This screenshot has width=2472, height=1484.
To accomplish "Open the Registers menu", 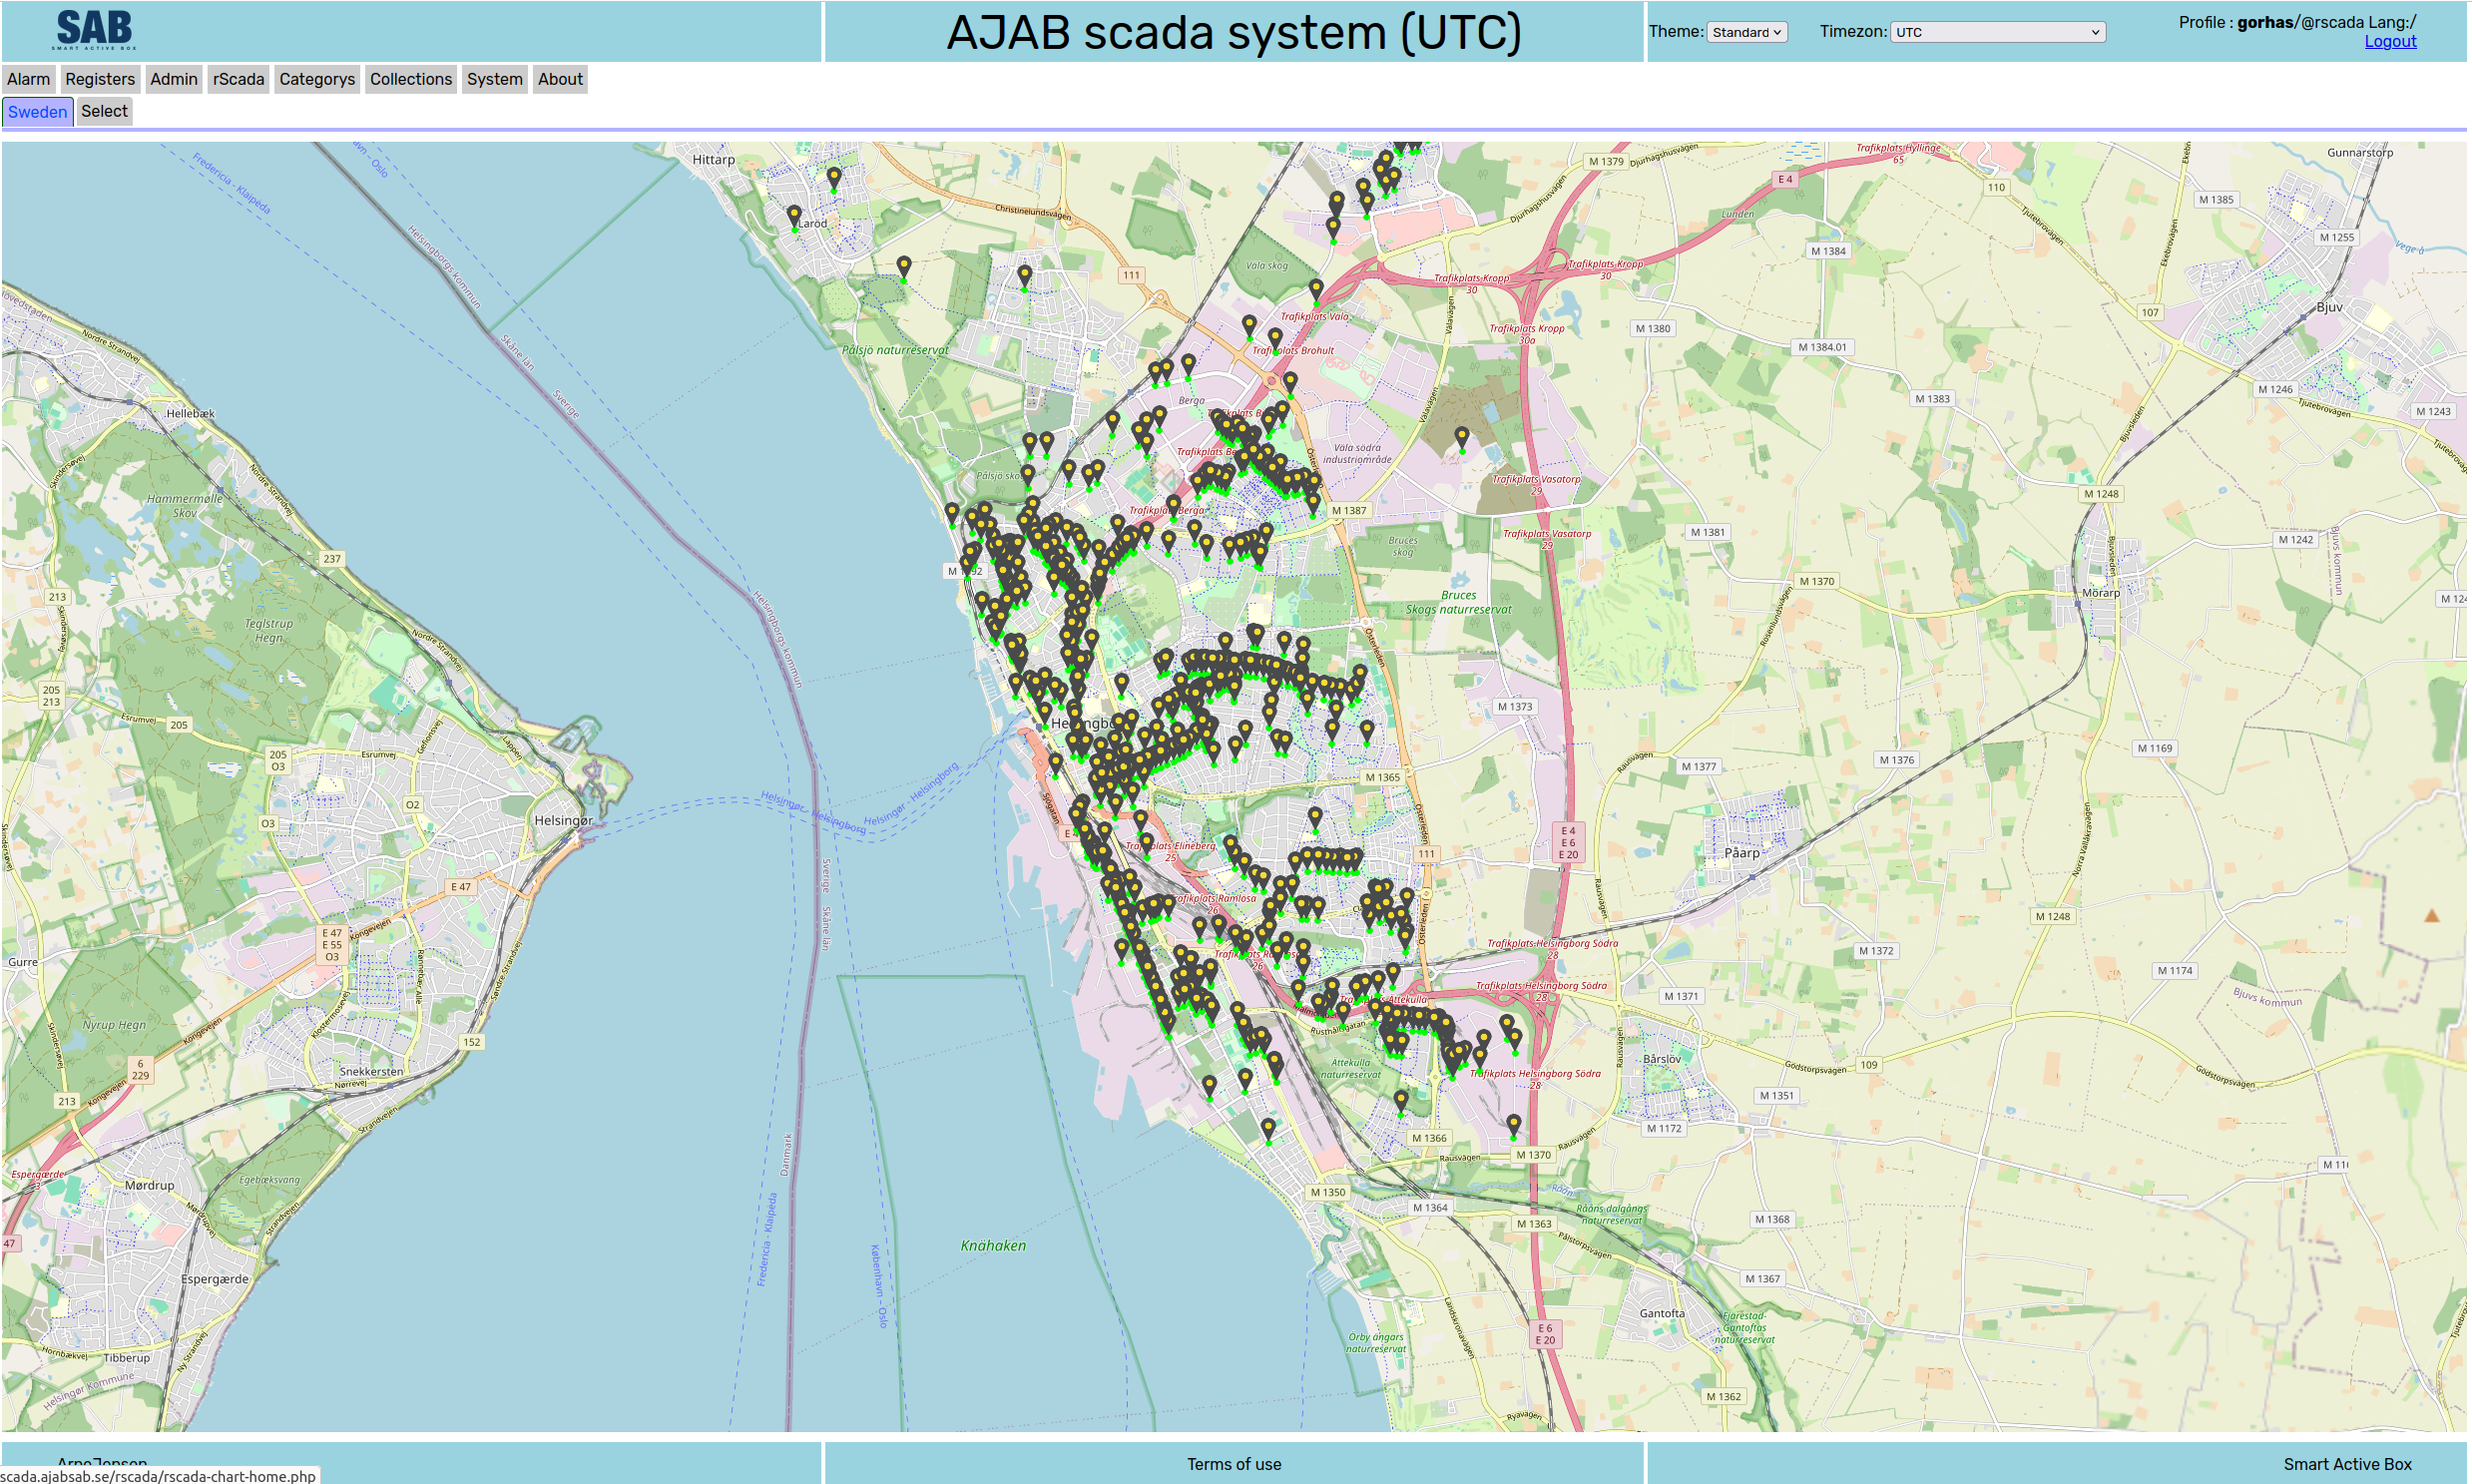I will pos(100,79).
